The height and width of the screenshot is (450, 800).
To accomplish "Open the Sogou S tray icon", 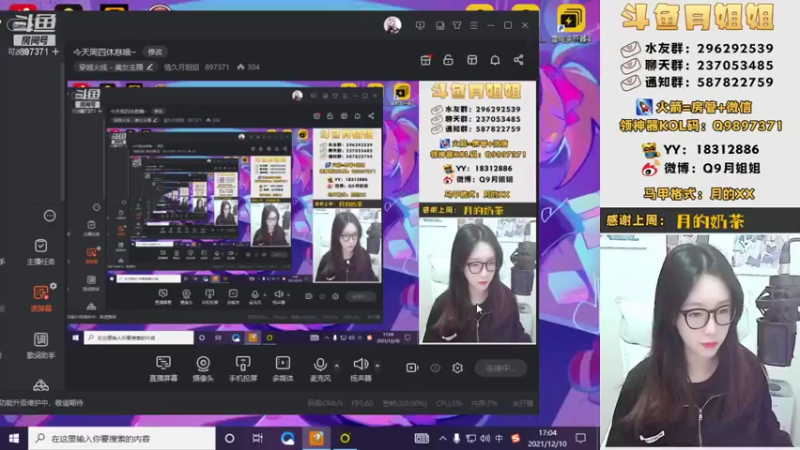I will tap(516, 438).
